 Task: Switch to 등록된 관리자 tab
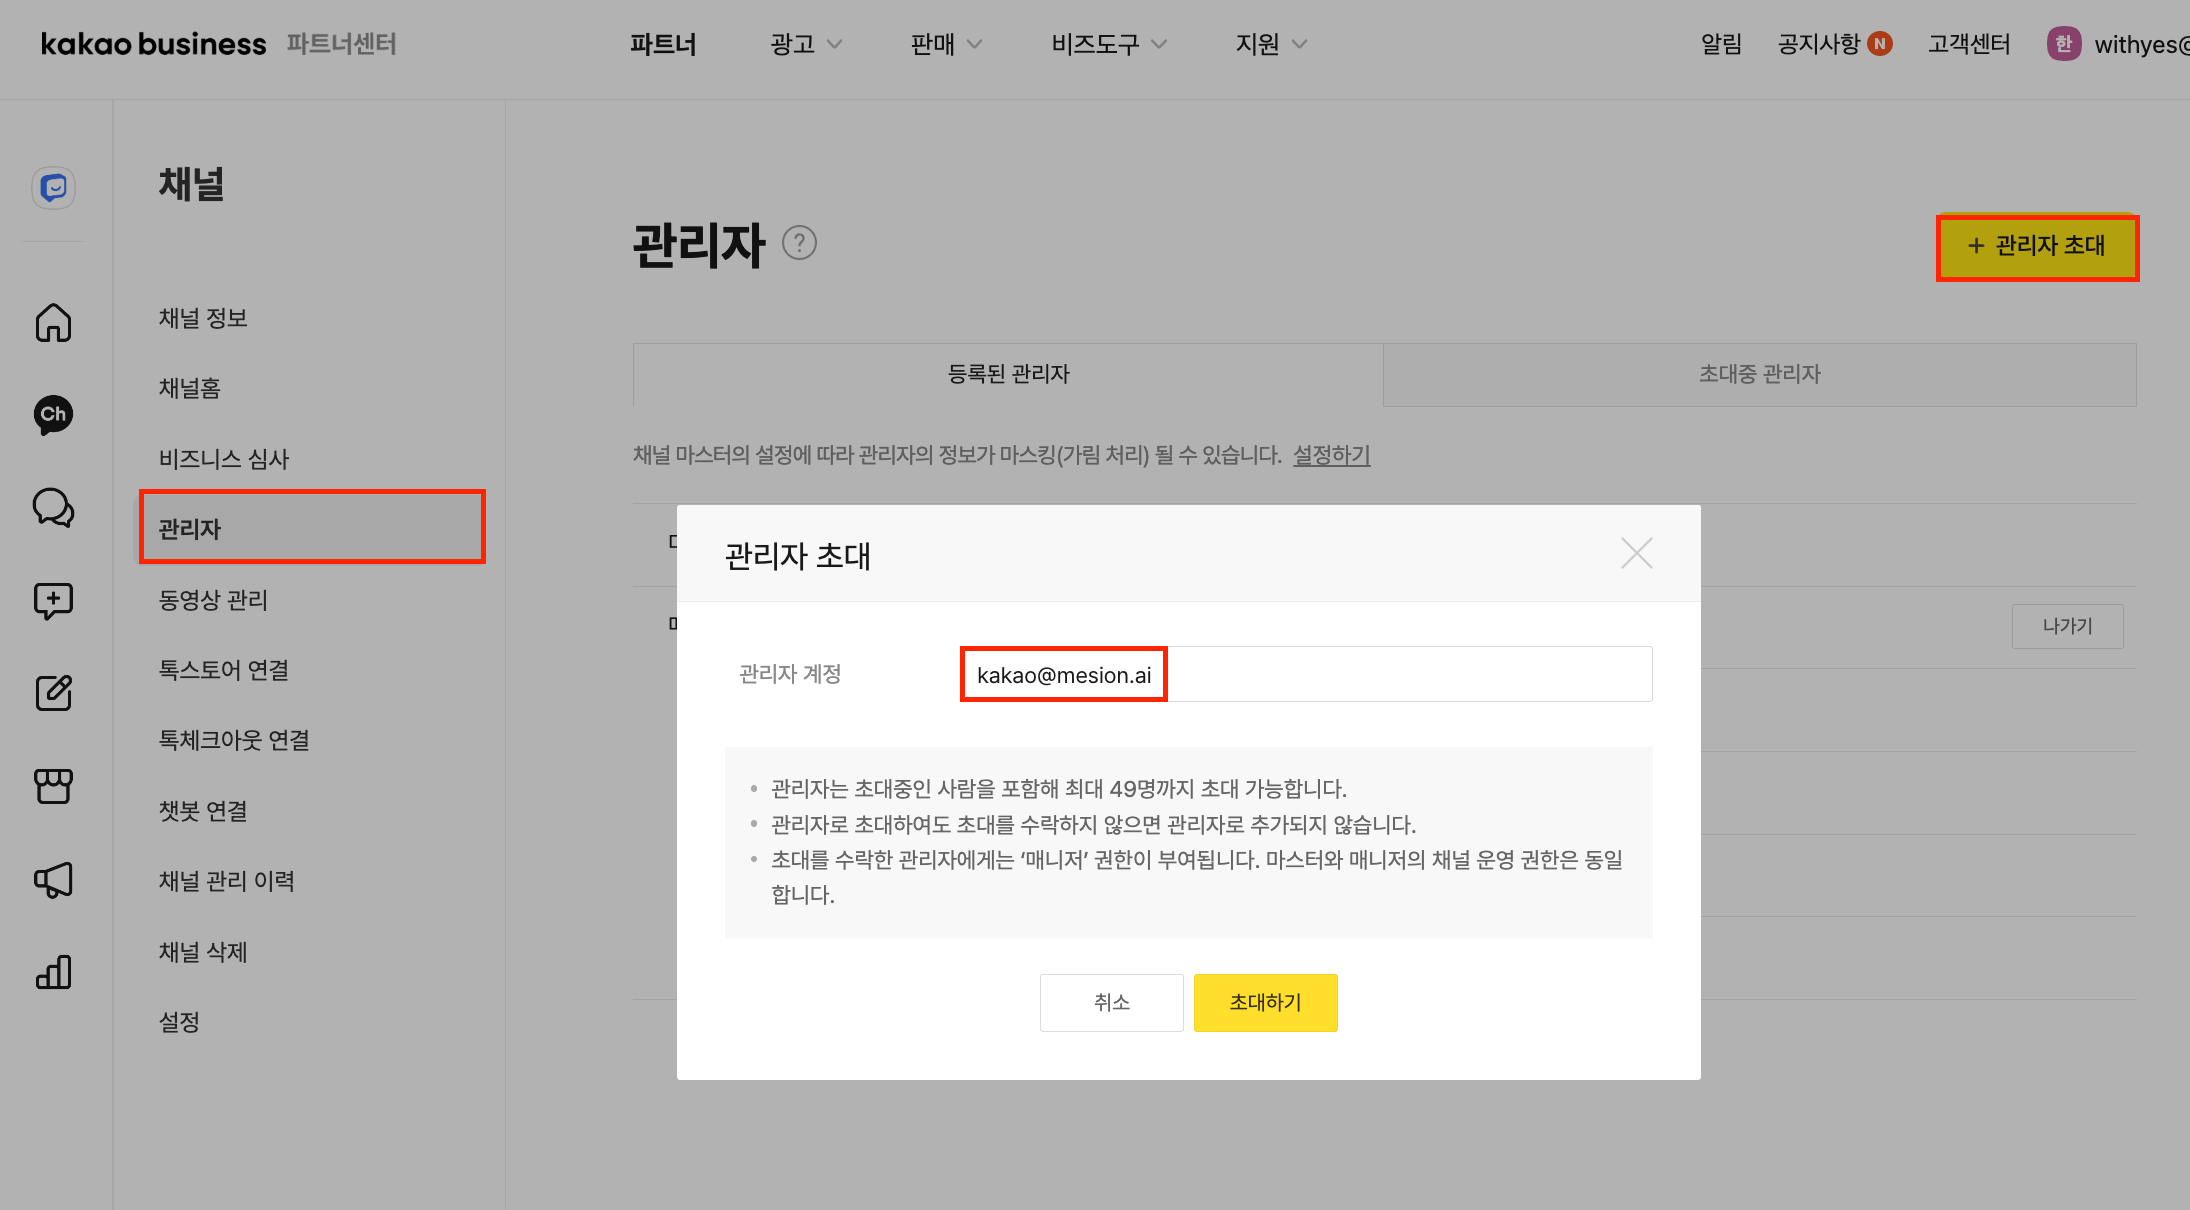tap(1008, 374)
